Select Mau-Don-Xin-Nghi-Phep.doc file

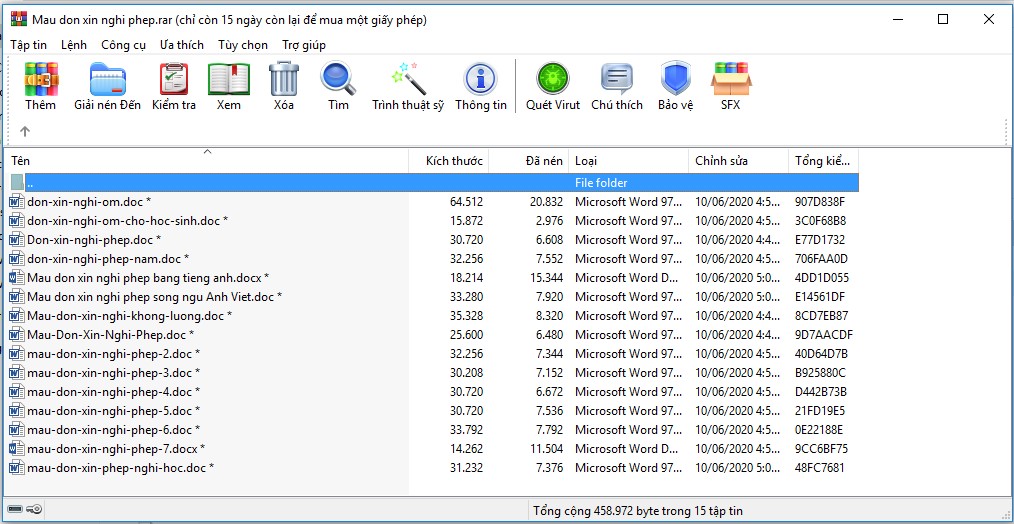click(434, 335)
